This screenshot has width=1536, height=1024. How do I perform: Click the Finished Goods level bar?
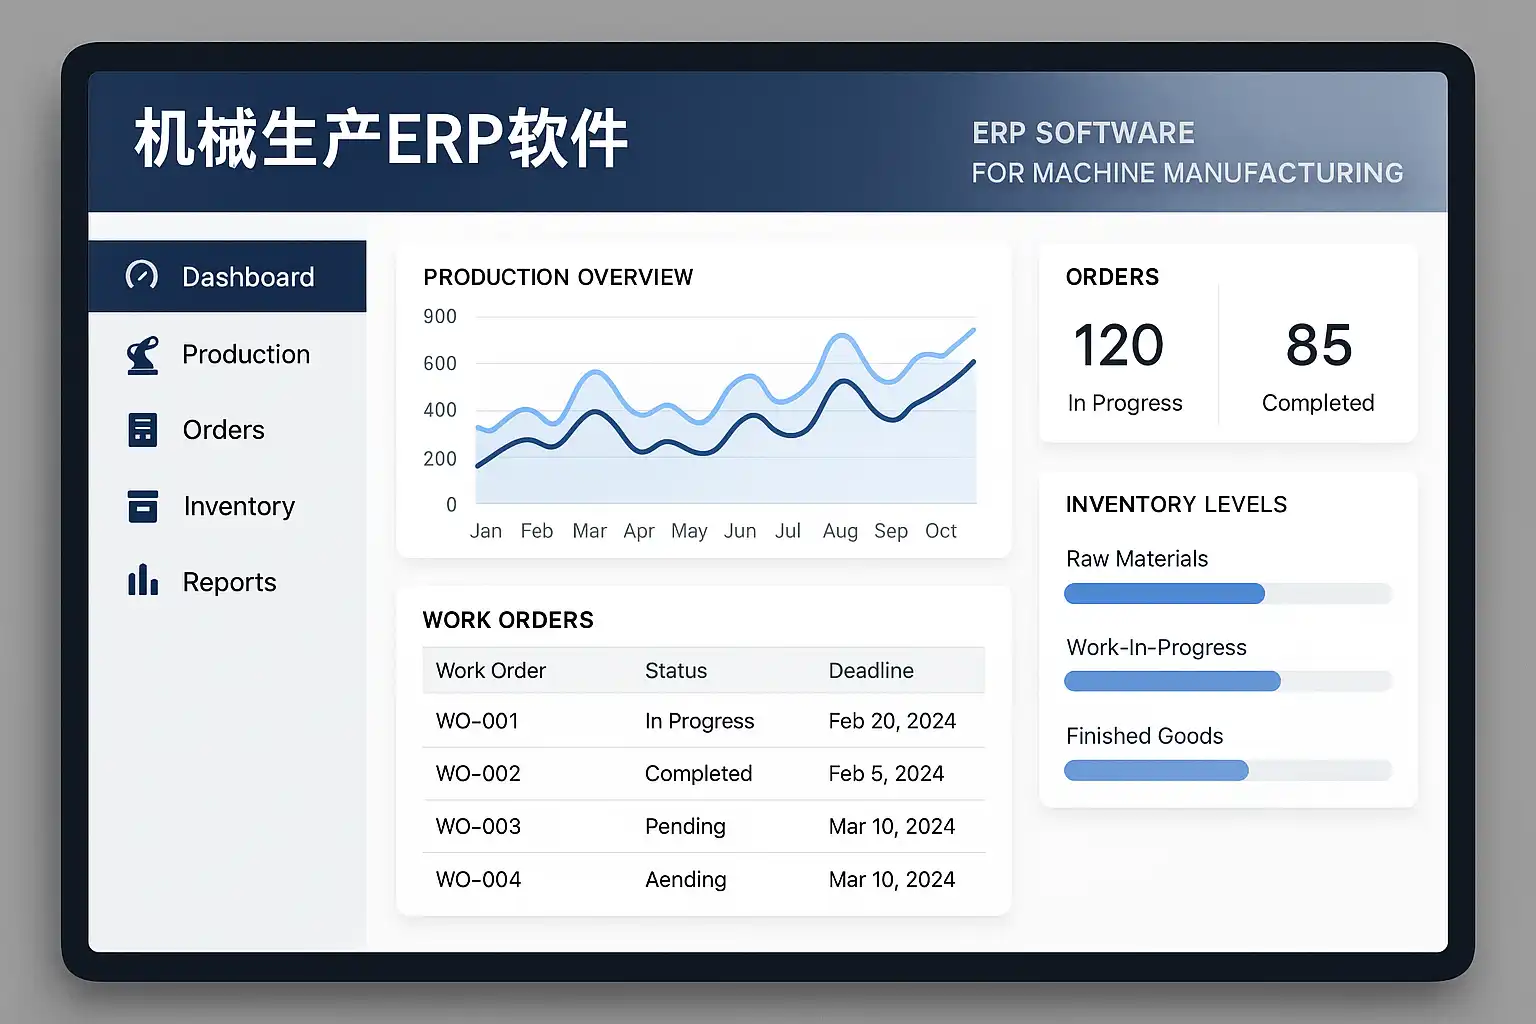pyautogui.click(x=1228, y=770)
